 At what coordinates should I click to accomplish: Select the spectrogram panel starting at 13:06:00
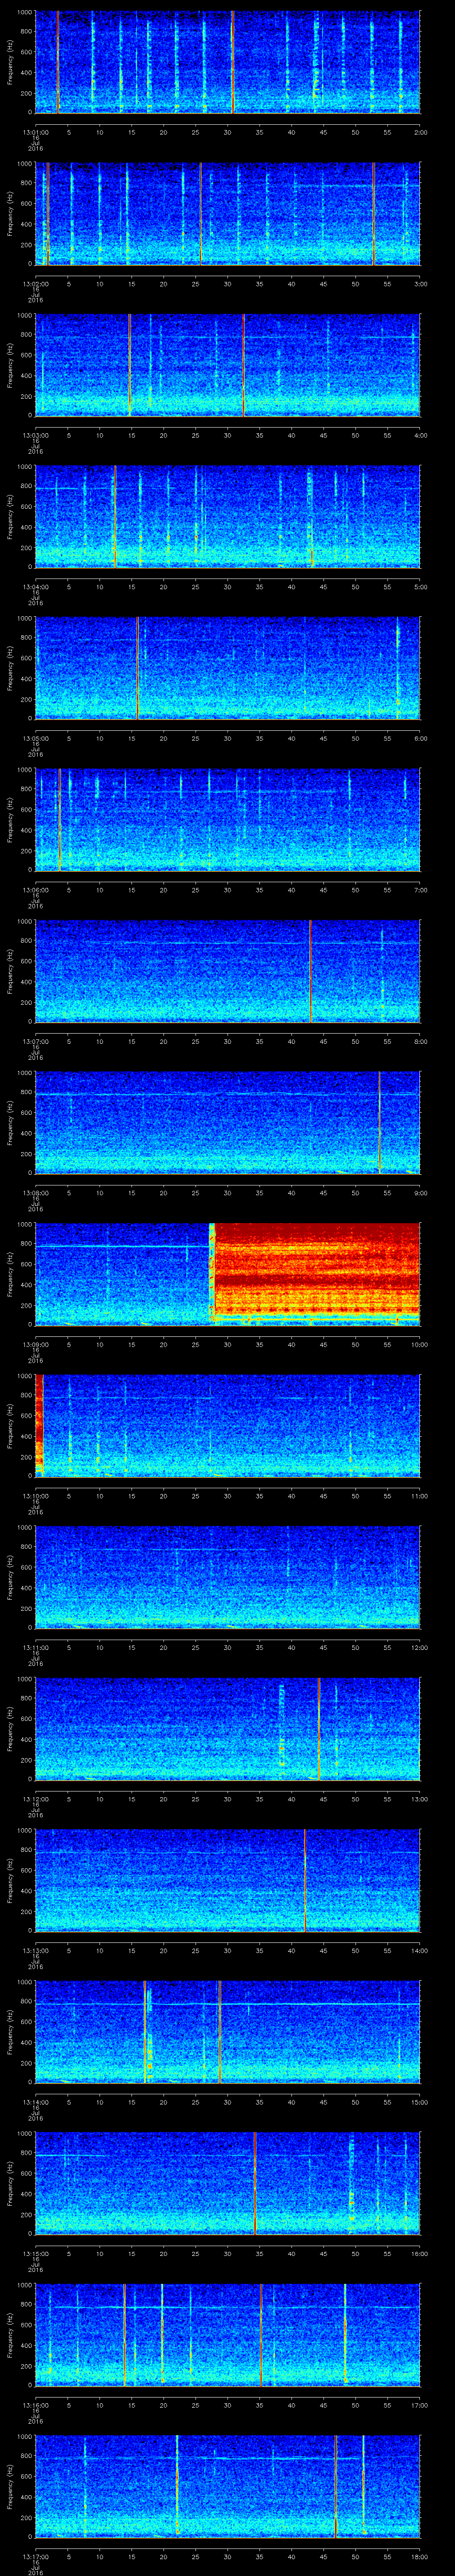point(227,820)
